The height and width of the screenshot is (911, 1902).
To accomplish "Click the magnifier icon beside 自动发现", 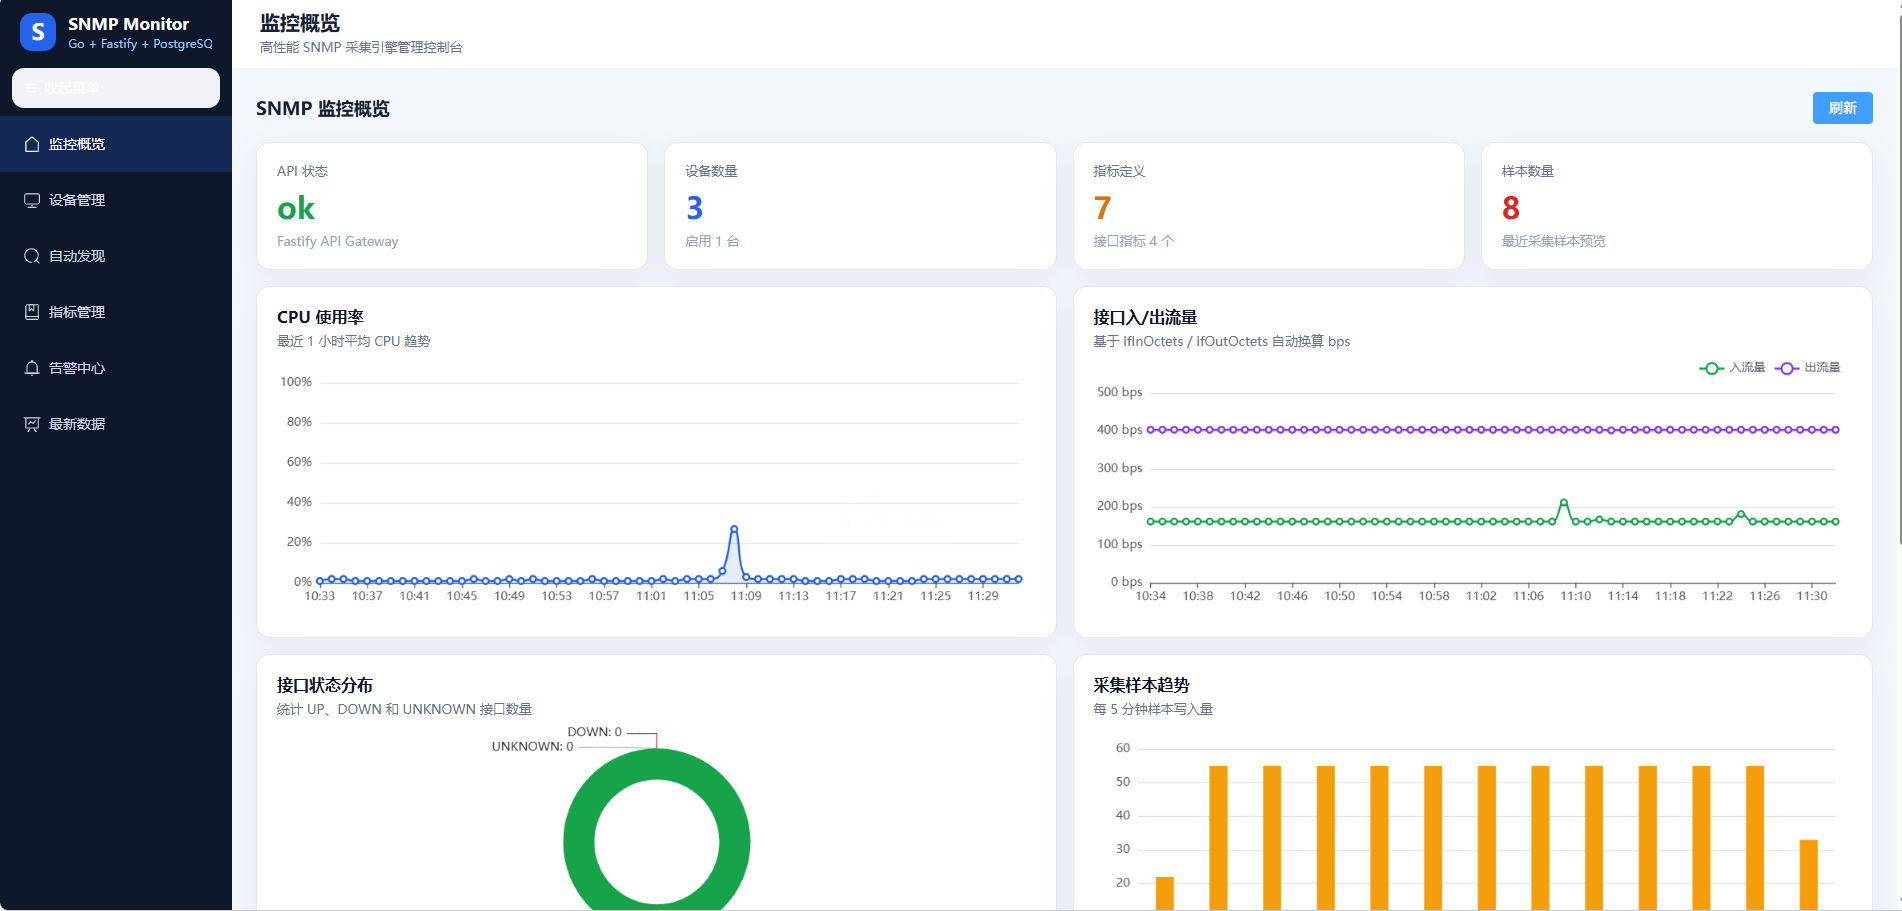I will 32,256.
